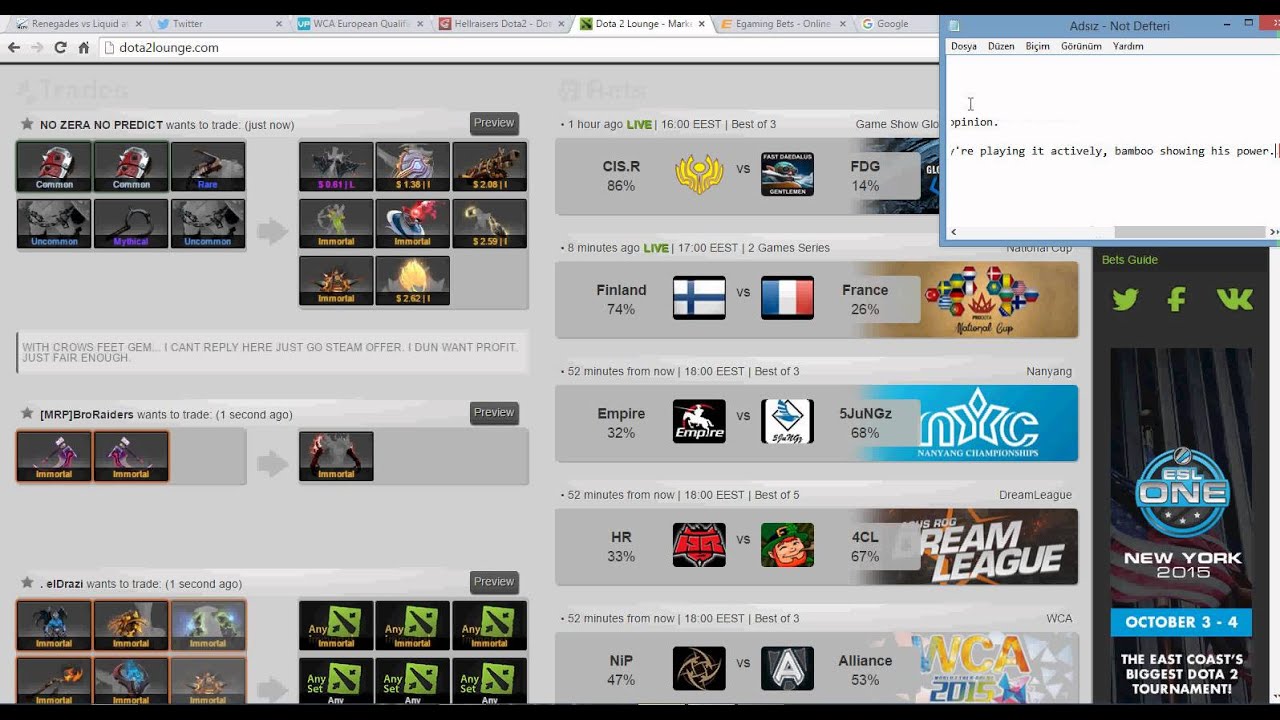
Task: Click the browser forward arrow
Action: click(37, 47)
